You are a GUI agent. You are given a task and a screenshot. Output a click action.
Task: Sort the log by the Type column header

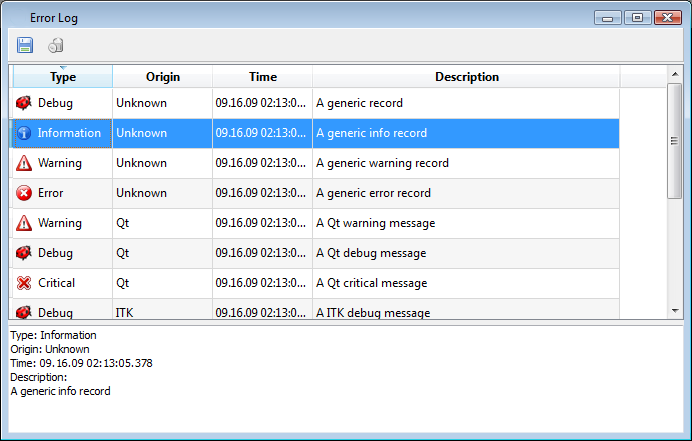[x=62, y=77]
